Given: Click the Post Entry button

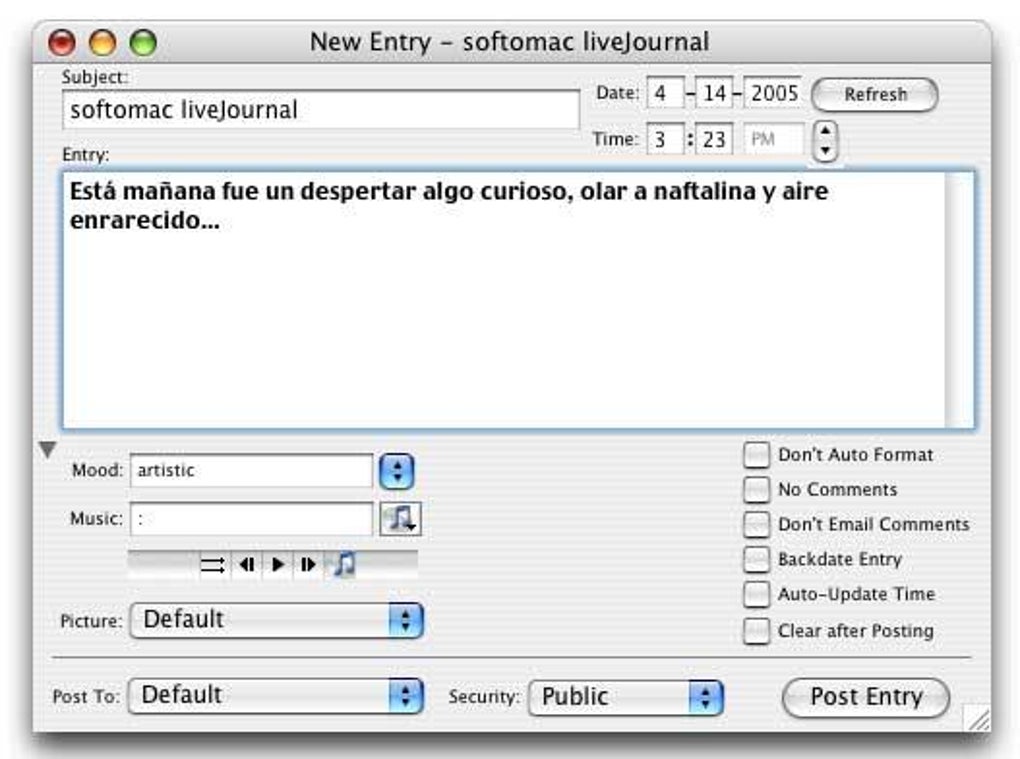Looking at the screenshot, I should tap(866, 698).
